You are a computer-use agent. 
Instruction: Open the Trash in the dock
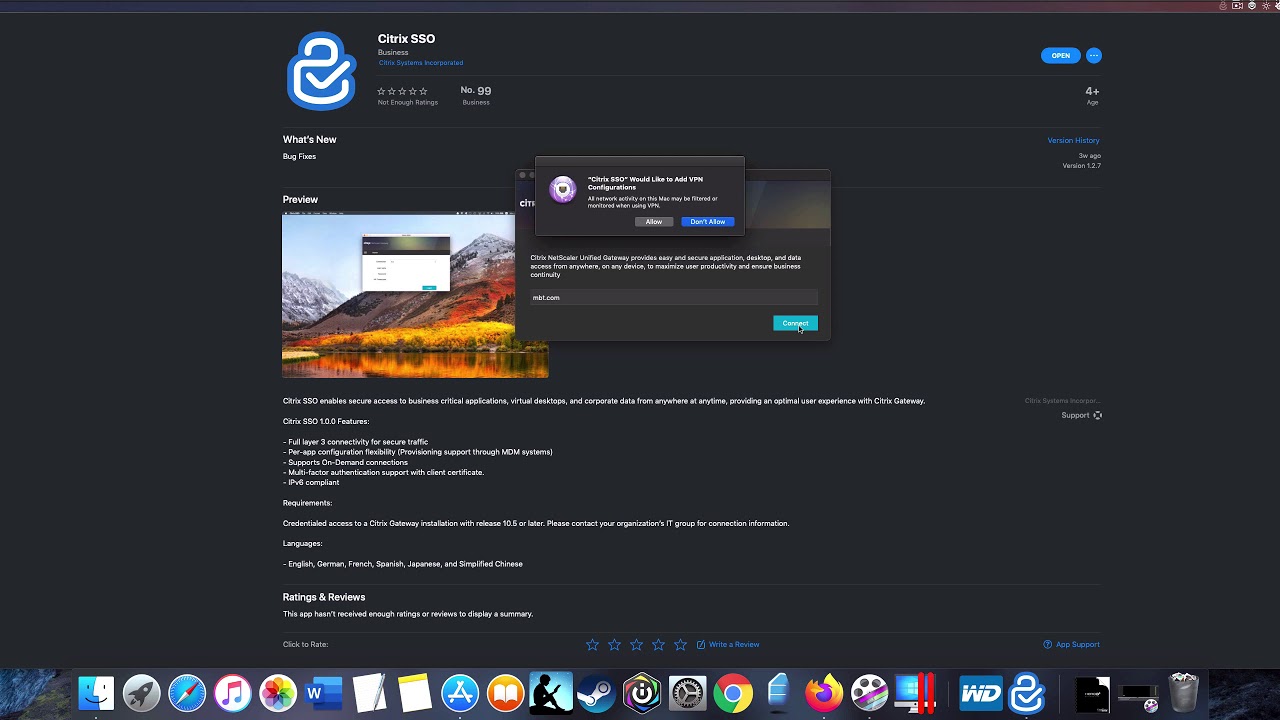(1184, 693)
